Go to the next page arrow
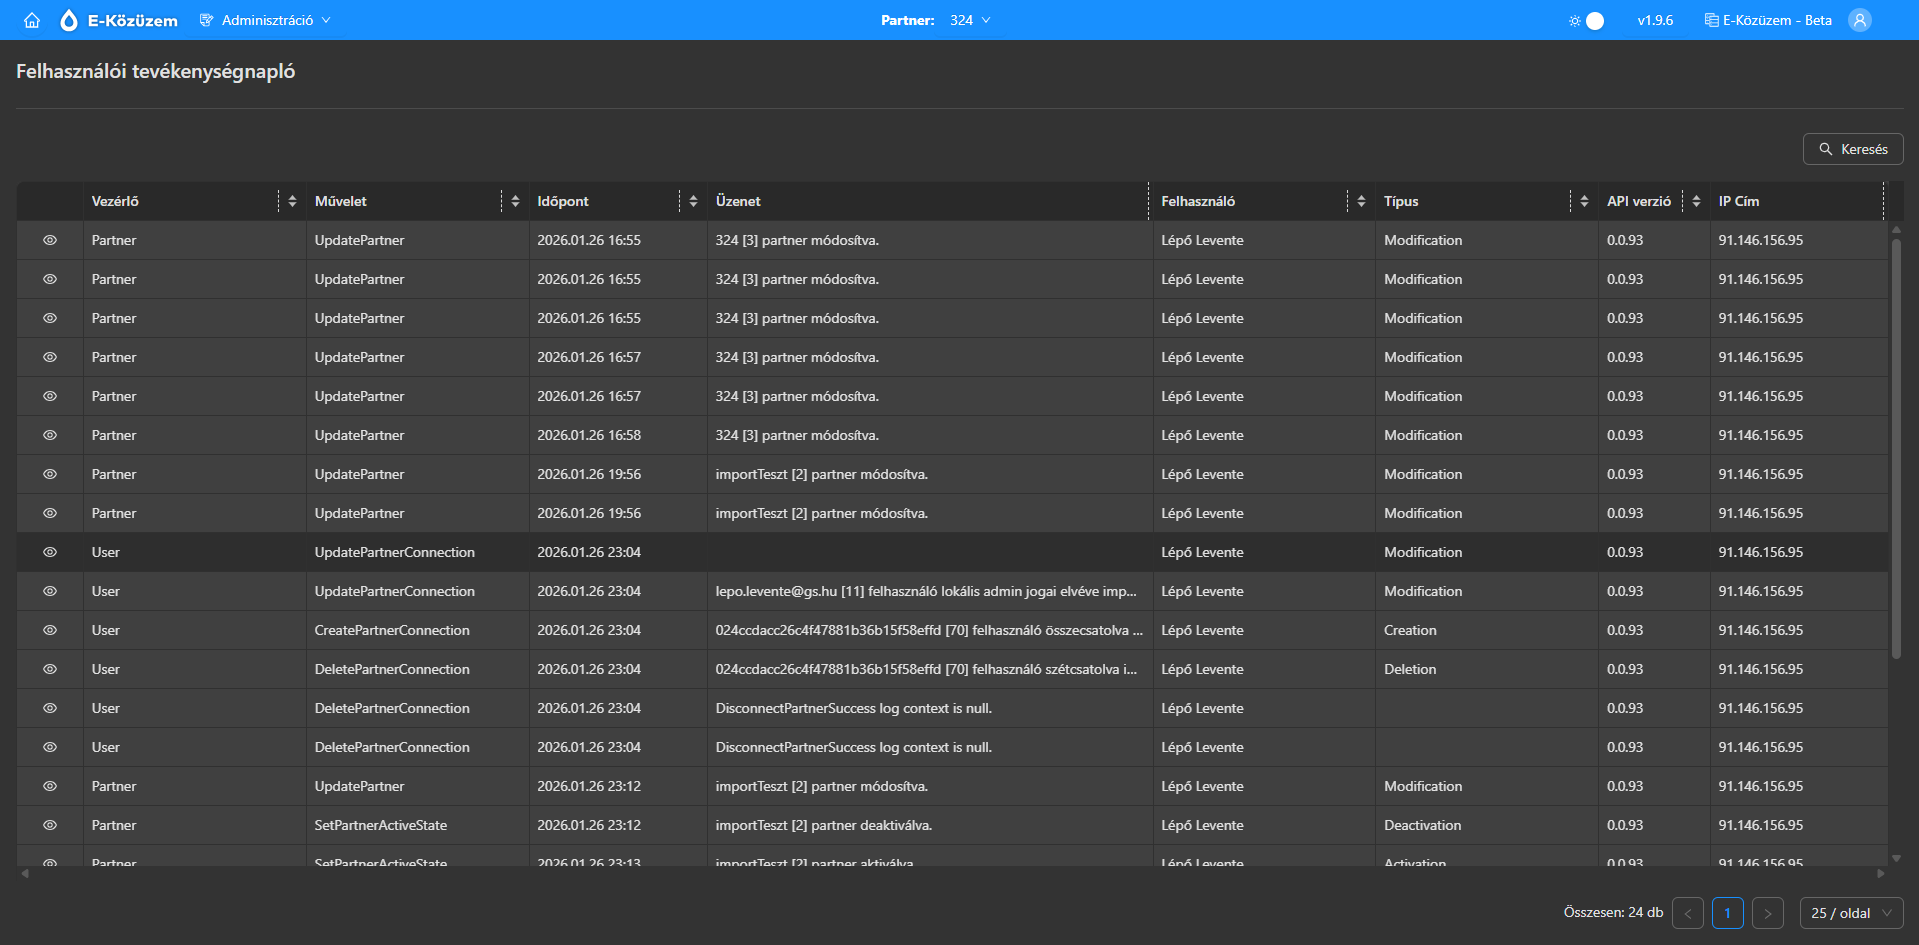This screenshot has height=945, width=1919. pos(1767,913)
